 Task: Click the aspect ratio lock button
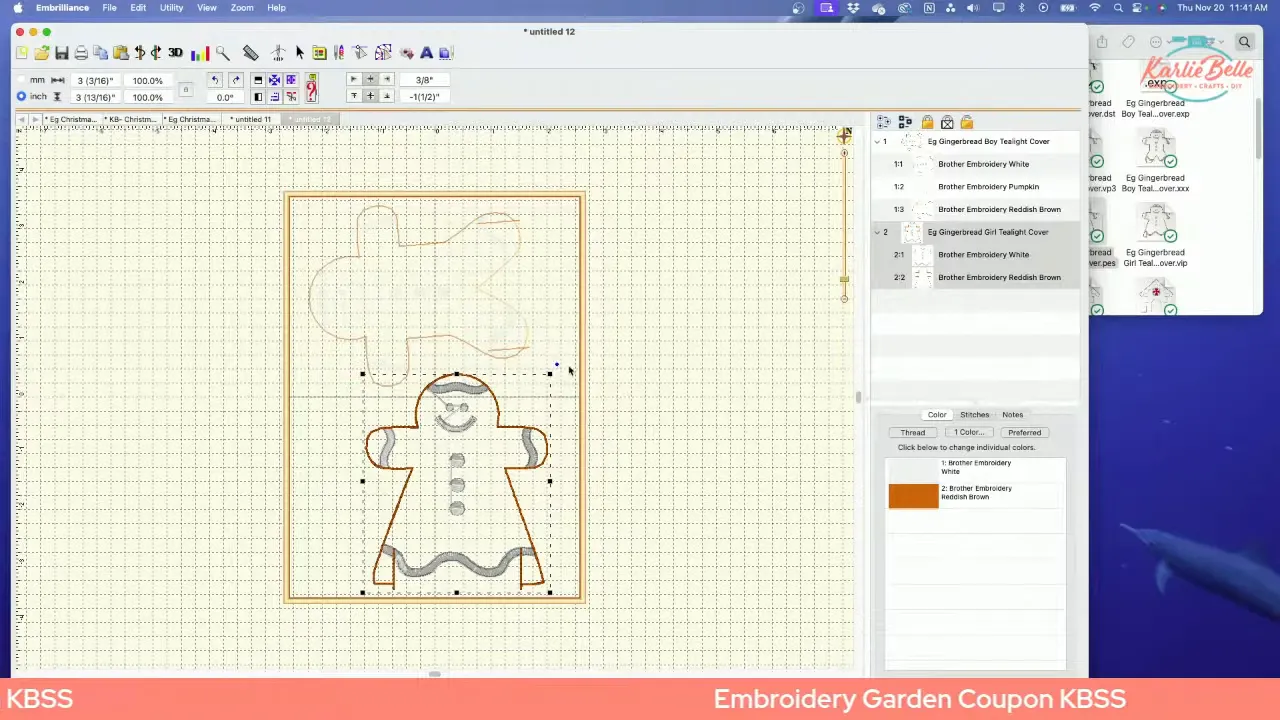[185, 89]
